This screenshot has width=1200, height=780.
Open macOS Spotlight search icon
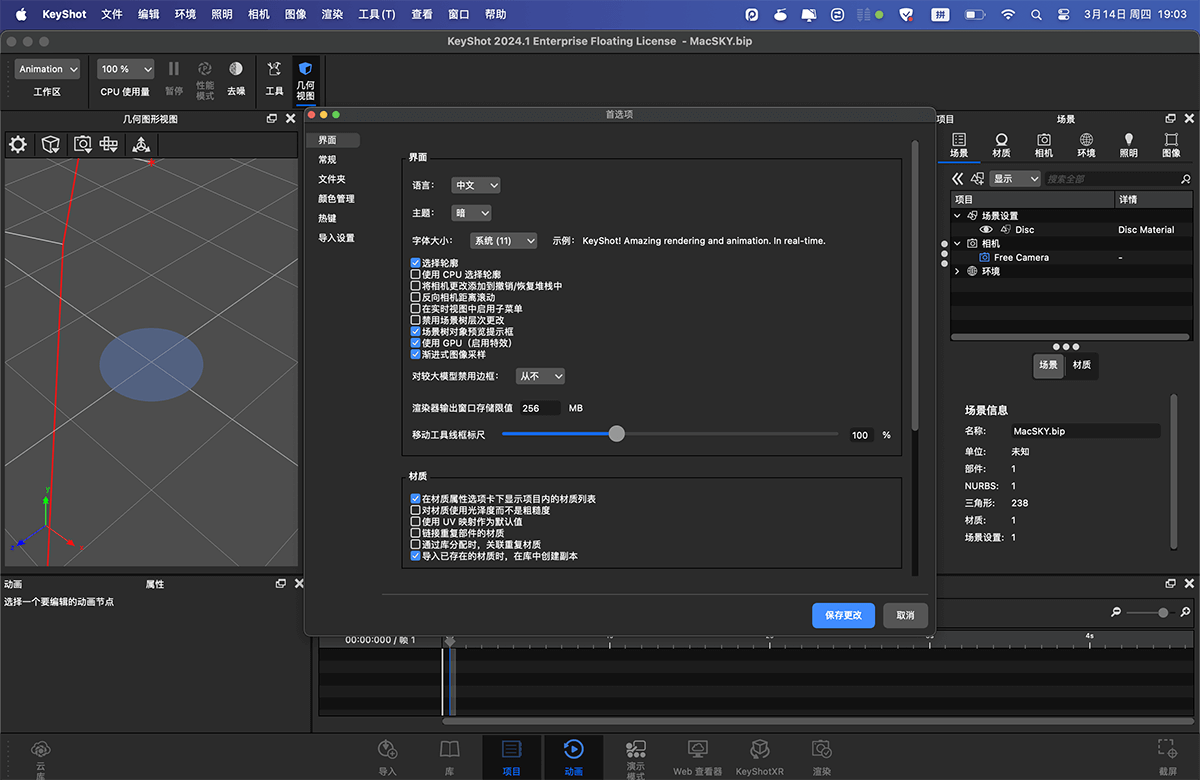tap(1035, 14)
